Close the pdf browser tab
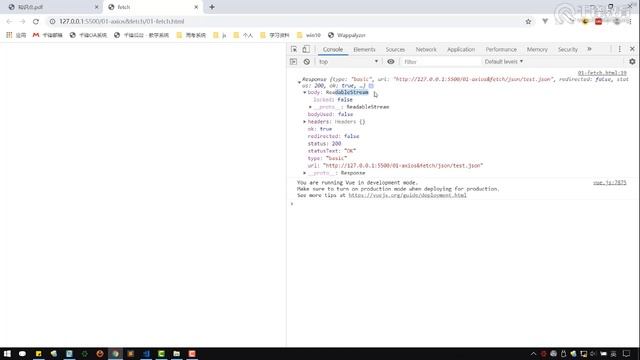Viewport: 640px width, 360px height. point(97,7)
